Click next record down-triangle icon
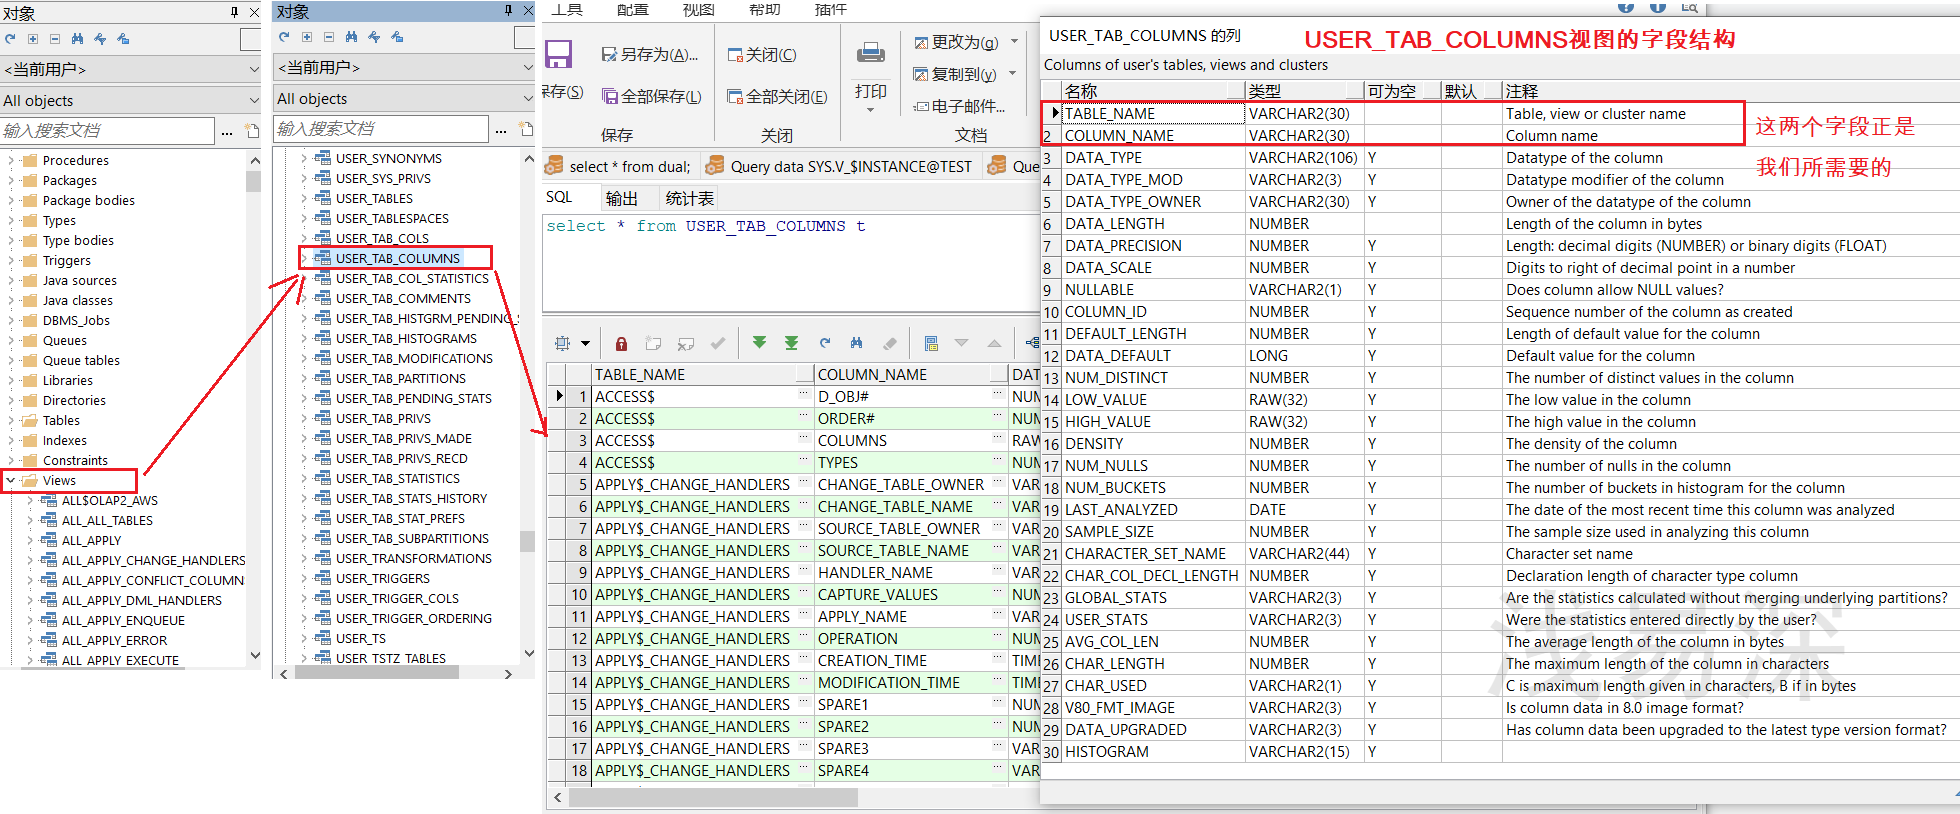 (962, 343)
